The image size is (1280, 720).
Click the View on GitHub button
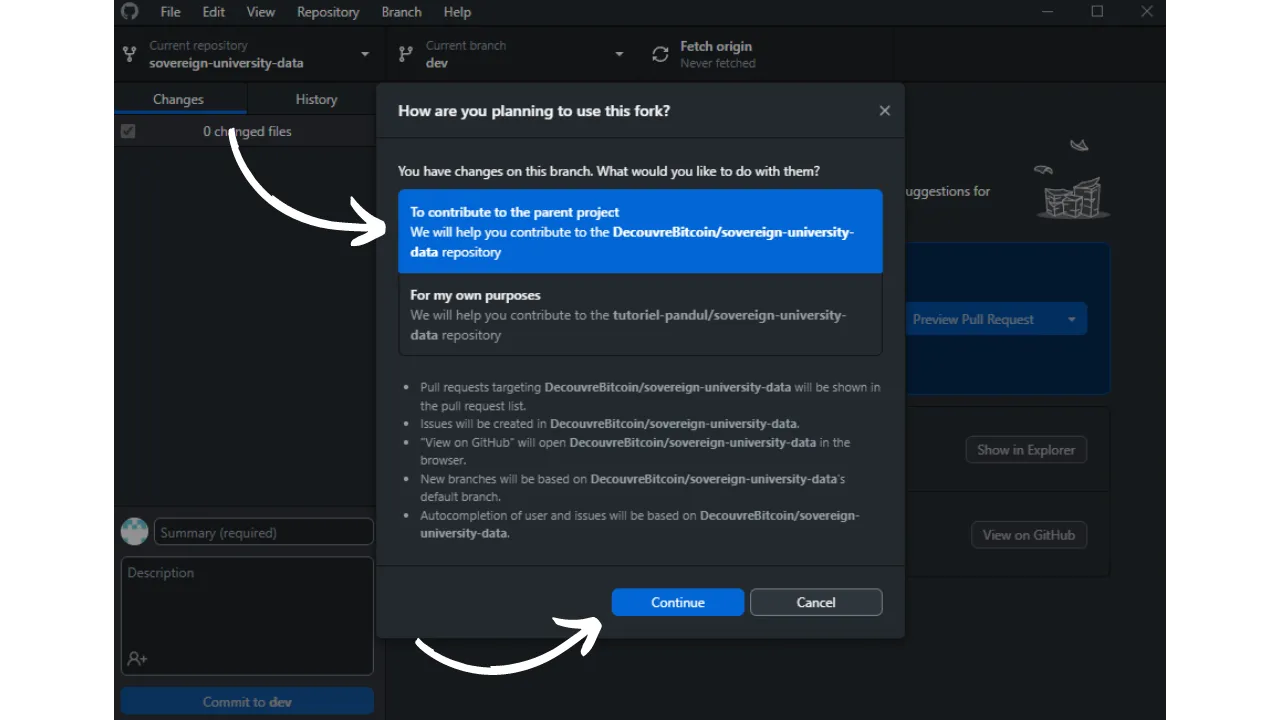point(1028,535)
